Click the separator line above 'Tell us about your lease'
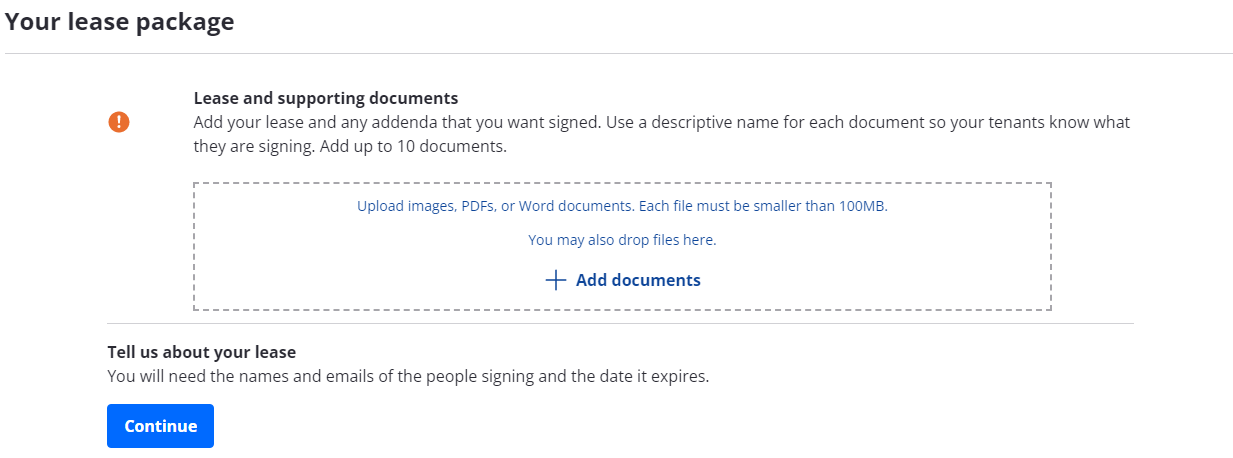This screenshot has height=458, width=1233. [x=620, y=323]
